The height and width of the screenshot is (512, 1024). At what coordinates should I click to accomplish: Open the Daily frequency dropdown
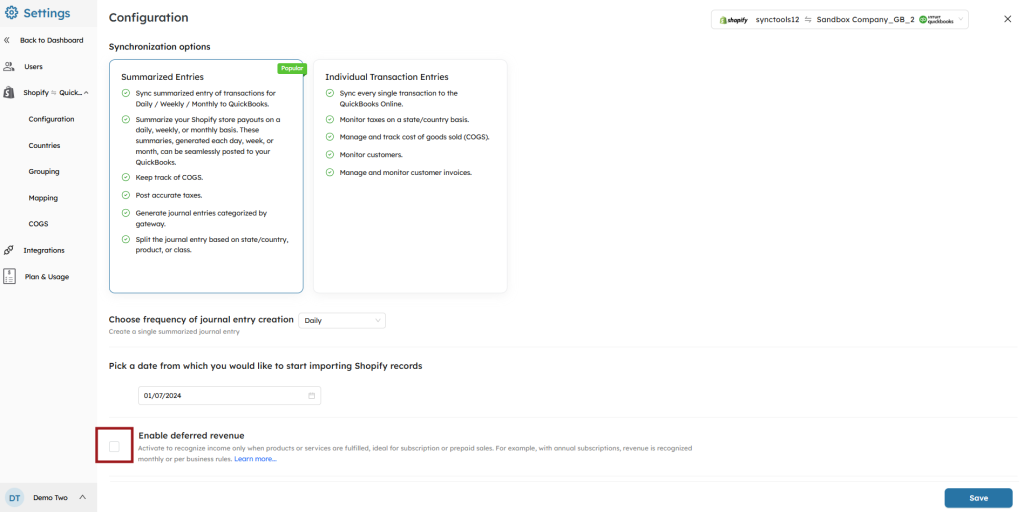coord(342,320)
